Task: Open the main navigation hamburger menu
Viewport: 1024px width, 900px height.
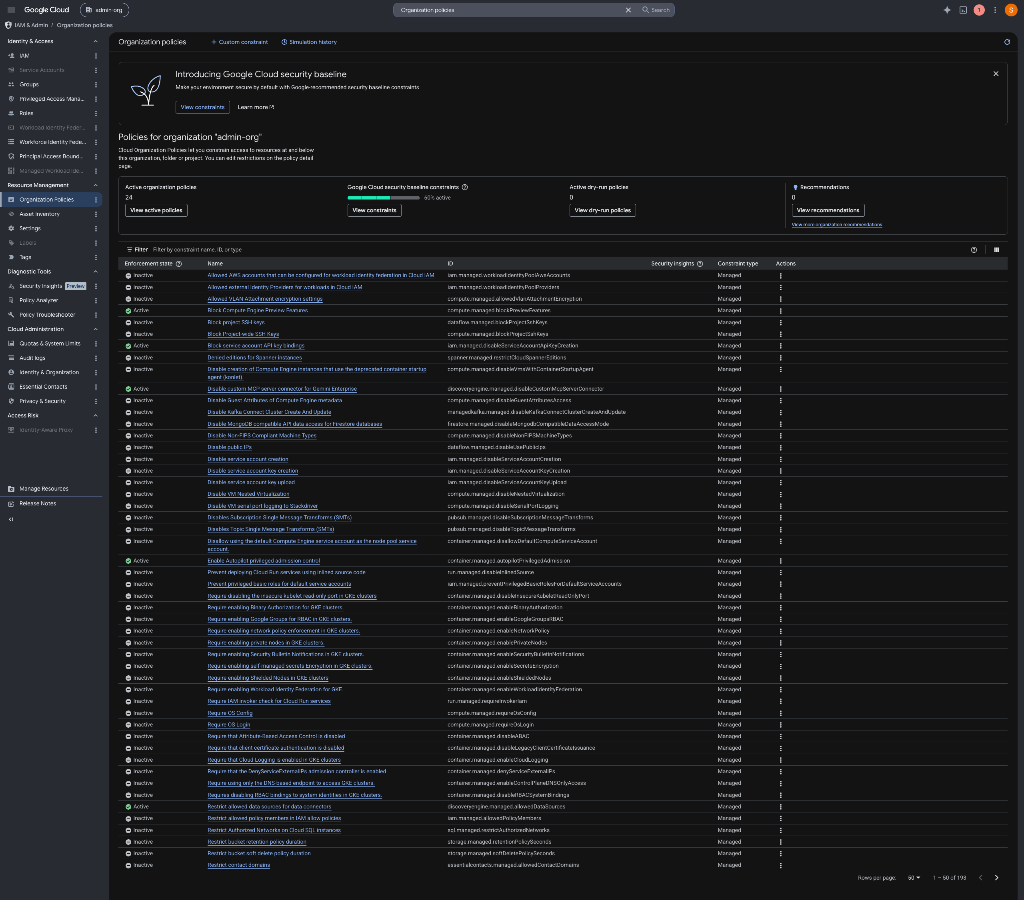Action: [11, 10]
